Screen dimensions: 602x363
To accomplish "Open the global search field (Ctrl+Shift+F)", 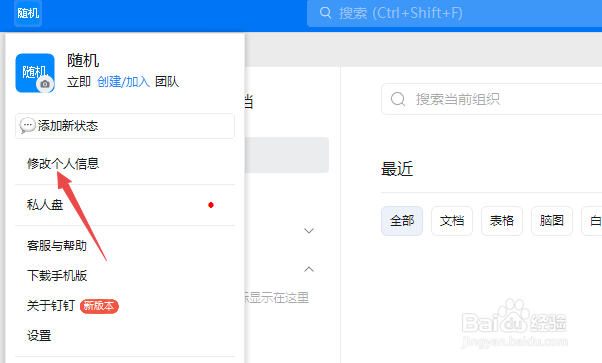I will pos(454,13).
